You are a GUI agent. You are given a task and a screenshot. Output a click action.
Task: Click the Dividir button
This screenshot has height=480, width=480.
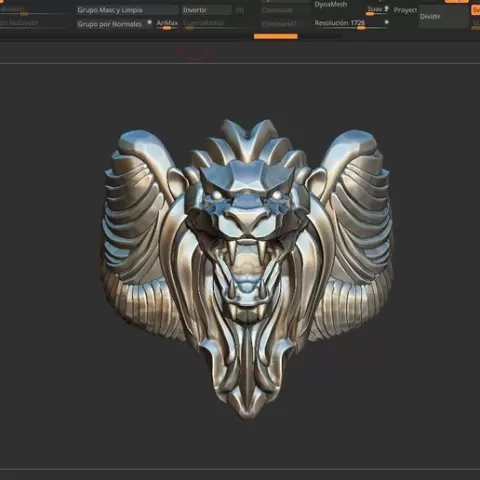coord(444,16)
